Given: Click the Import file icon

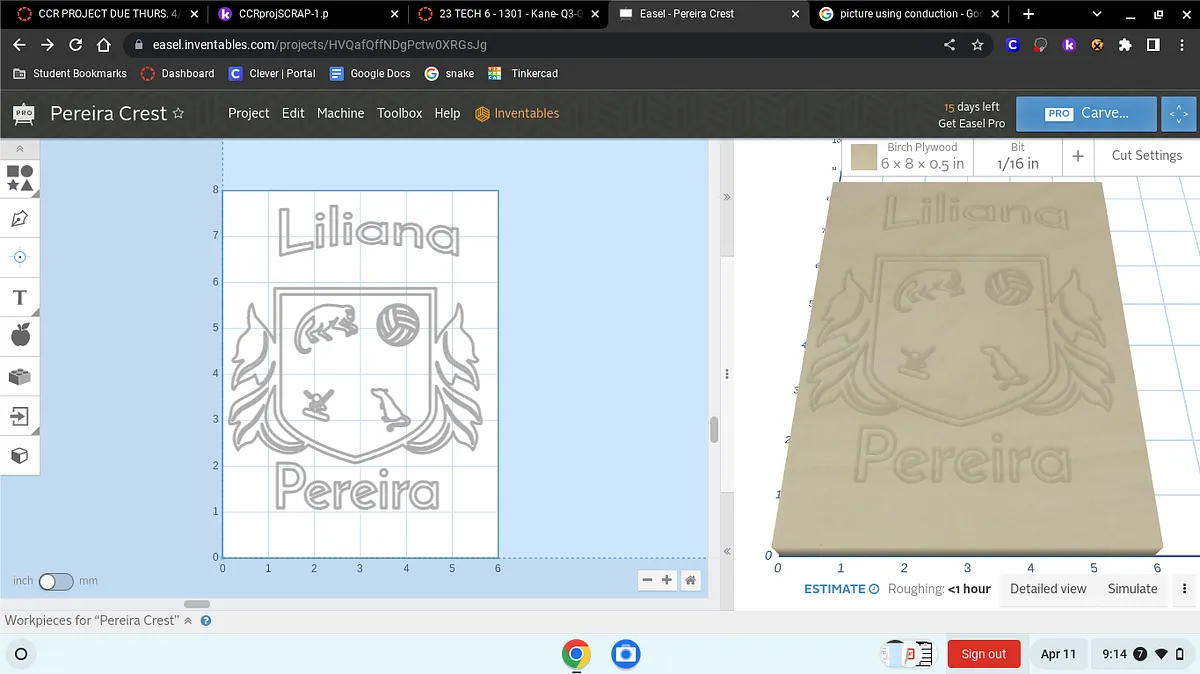Looking at the screenshot, I should click(x=20, y=416).
